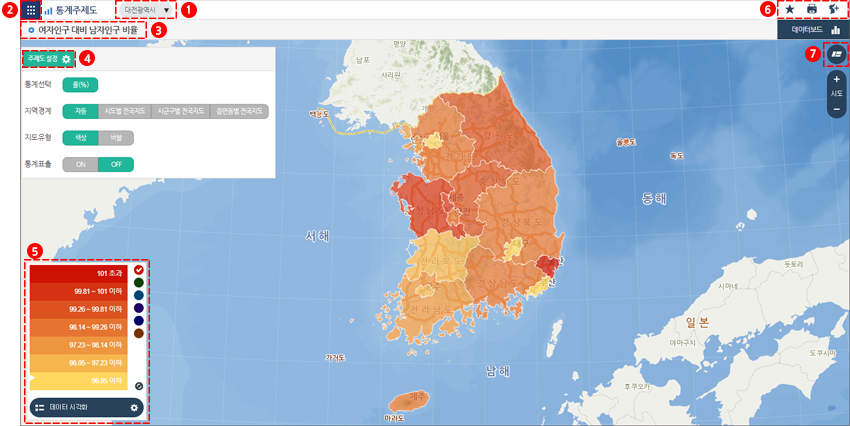Choose 버블 map type
The height and width of the screenshot is (426, 850).
[116, 138]
